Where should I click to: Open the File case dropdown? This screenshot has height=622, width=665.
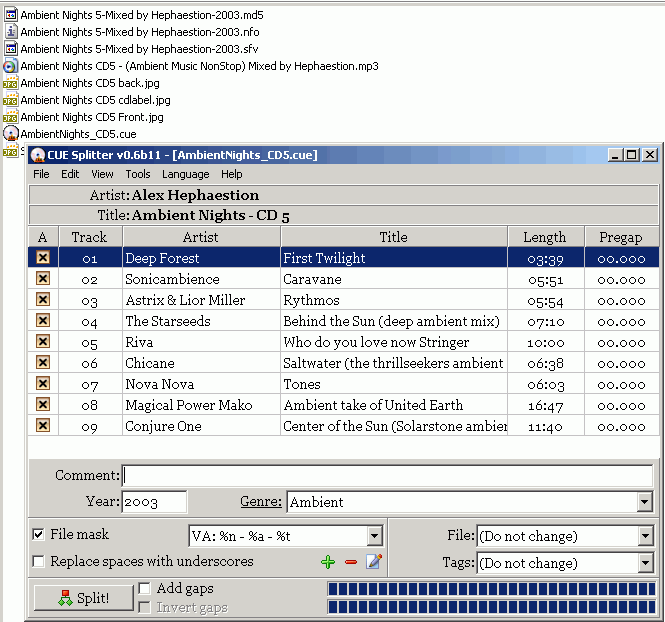tap(645, 536)
